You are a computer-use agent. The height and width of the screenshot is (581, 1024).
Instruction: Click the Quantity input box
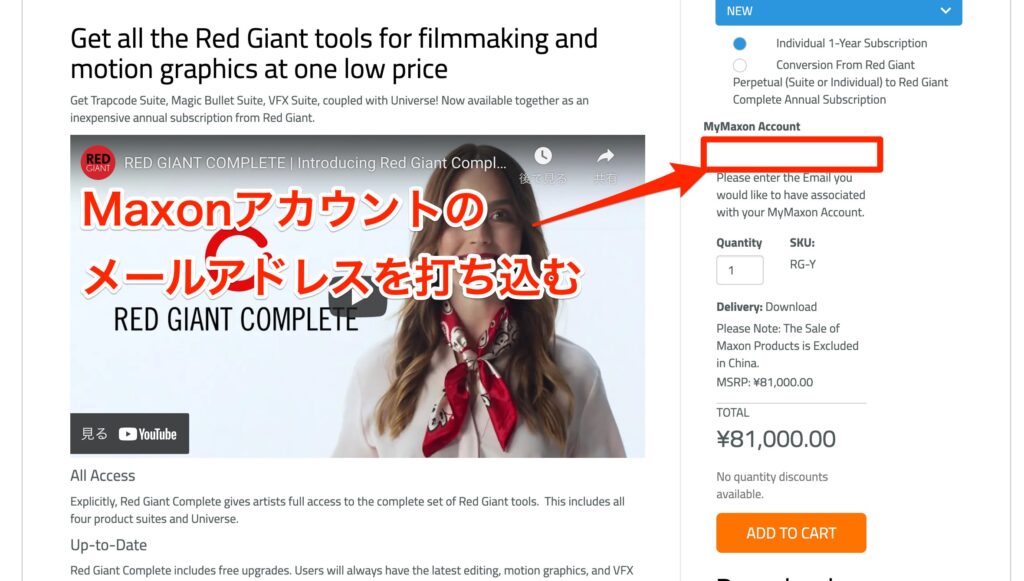tap(740, 270)
